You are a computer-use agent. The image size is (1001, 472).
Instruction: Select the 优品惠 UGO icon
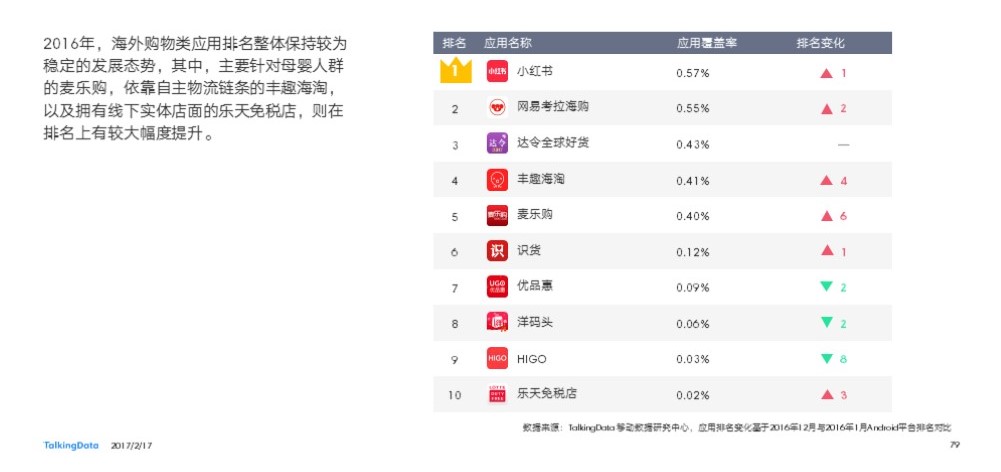click(x=497, y=287)
